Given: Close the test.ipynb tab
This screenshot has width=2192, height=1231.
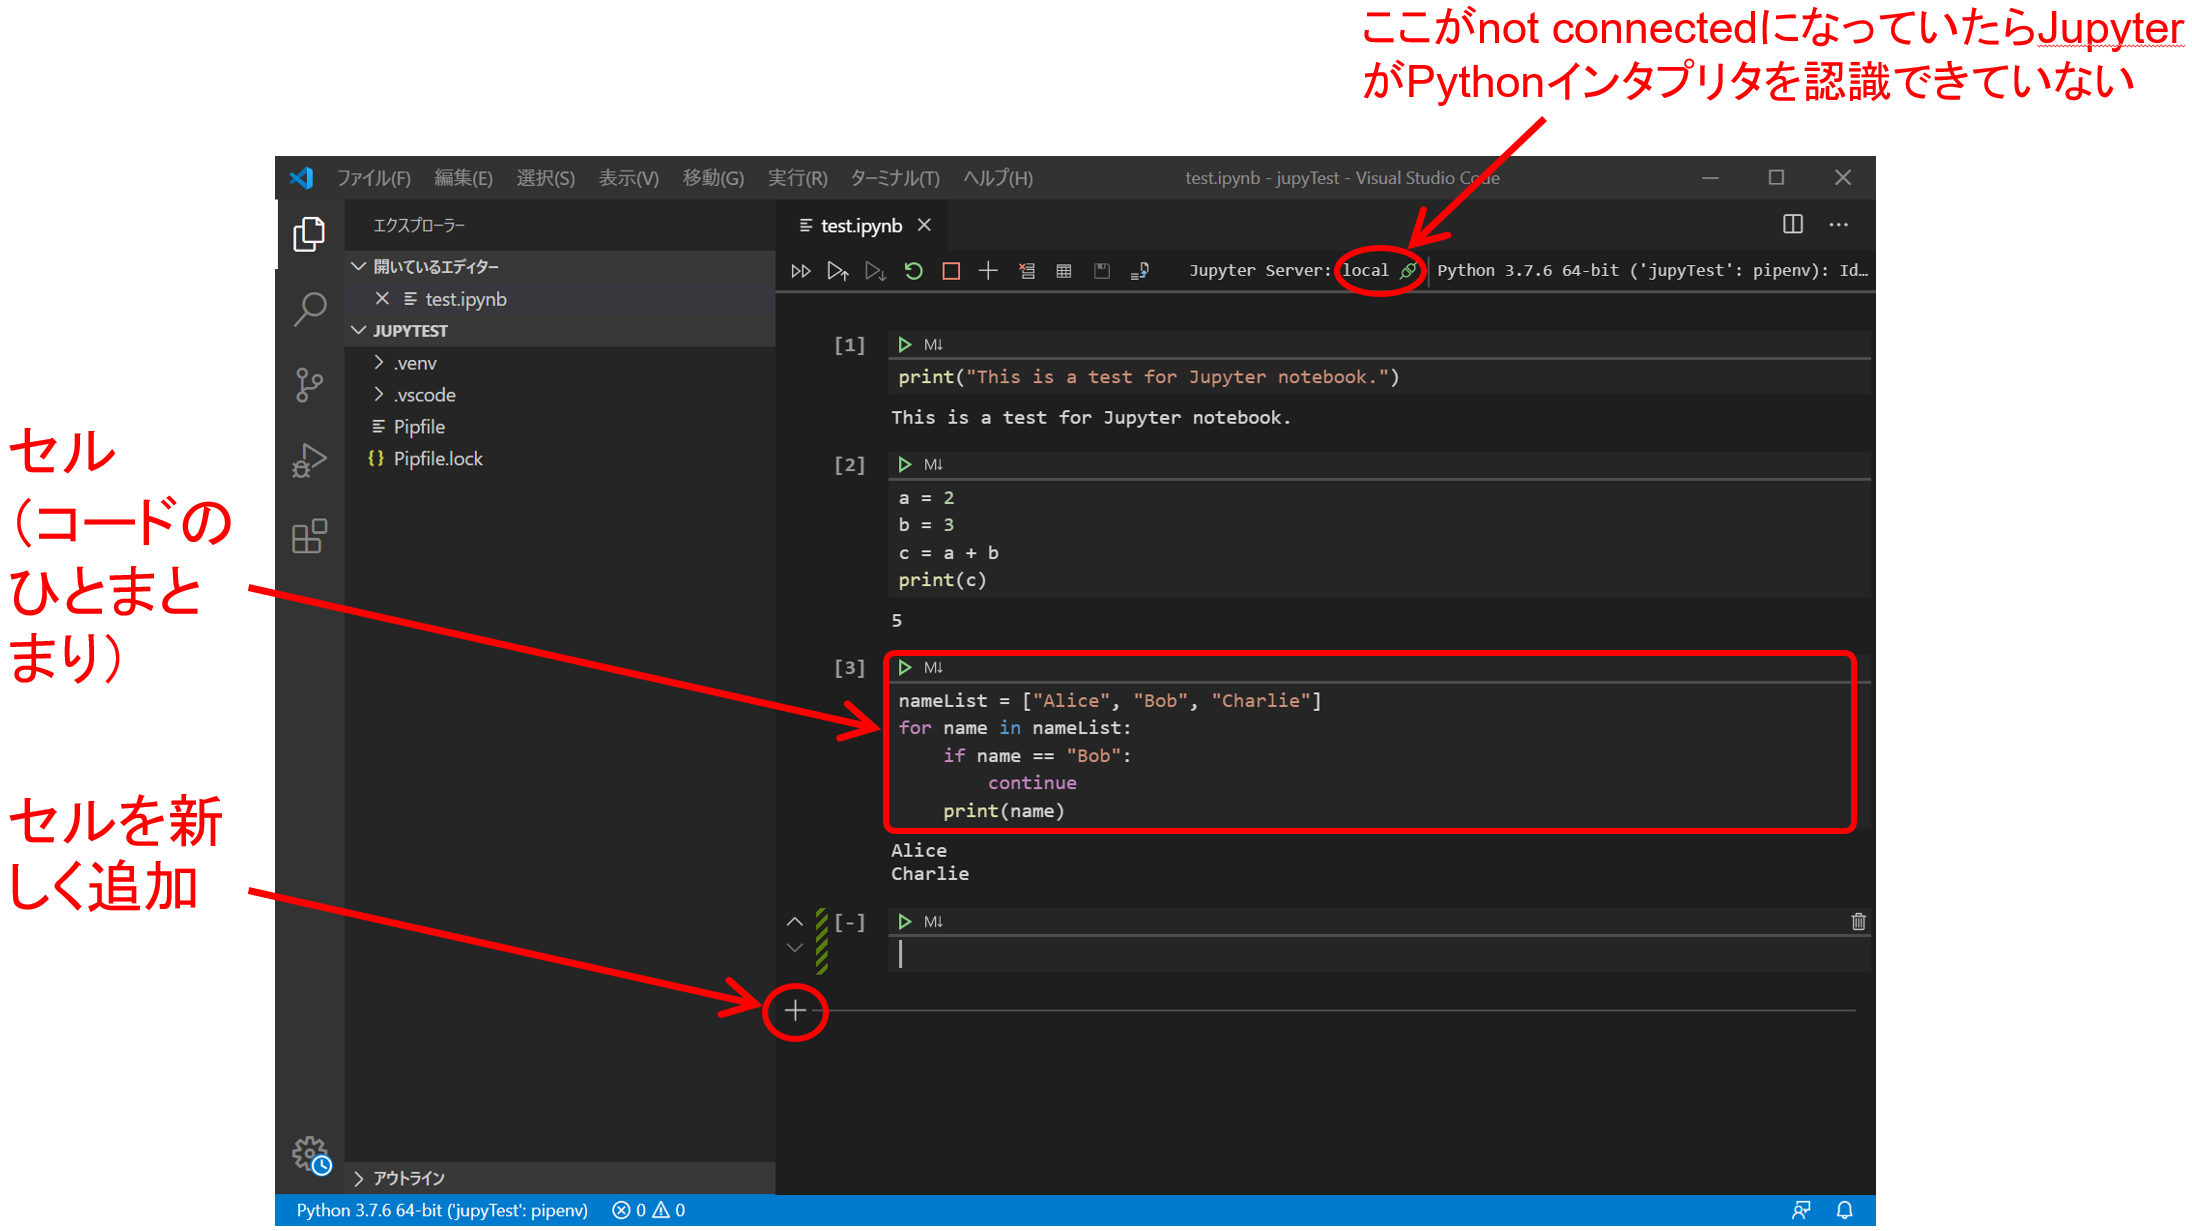Looking at the screenshot, I should coord(925,226).
